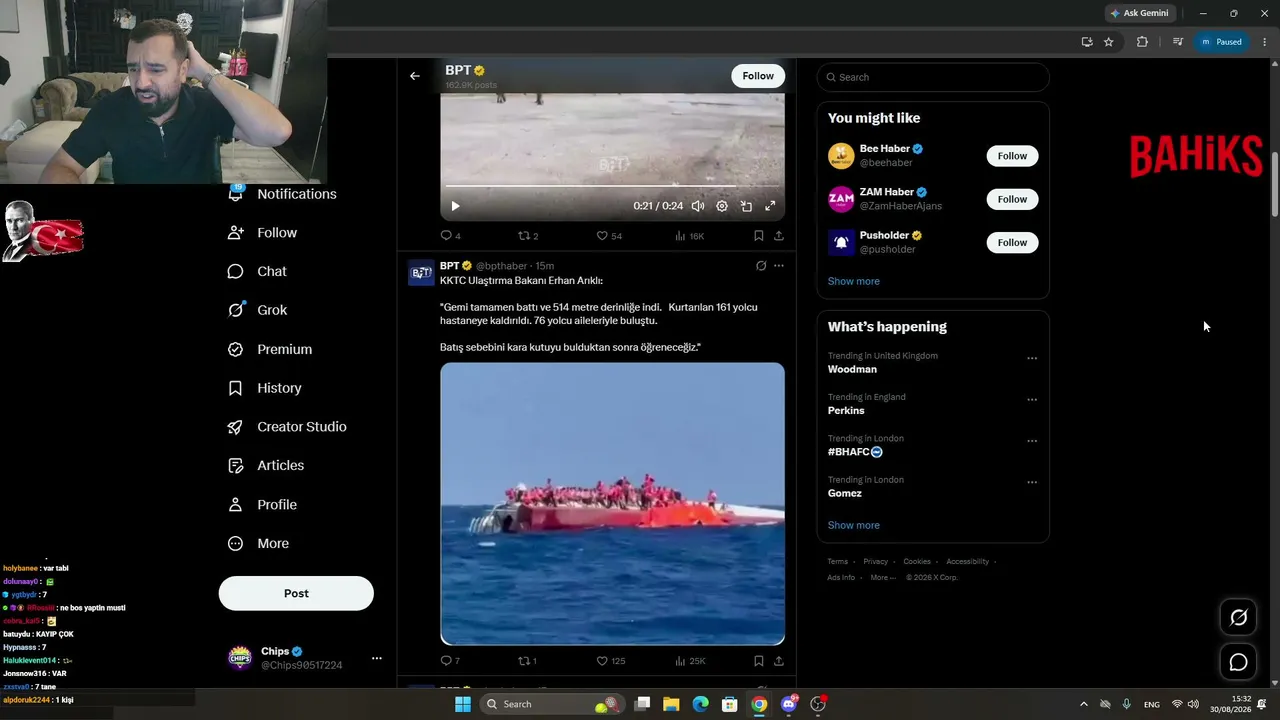Follow the BPT account in the header
This screenshot has width=1280, height=720.
pyautogui.click(x=758, y=76)
